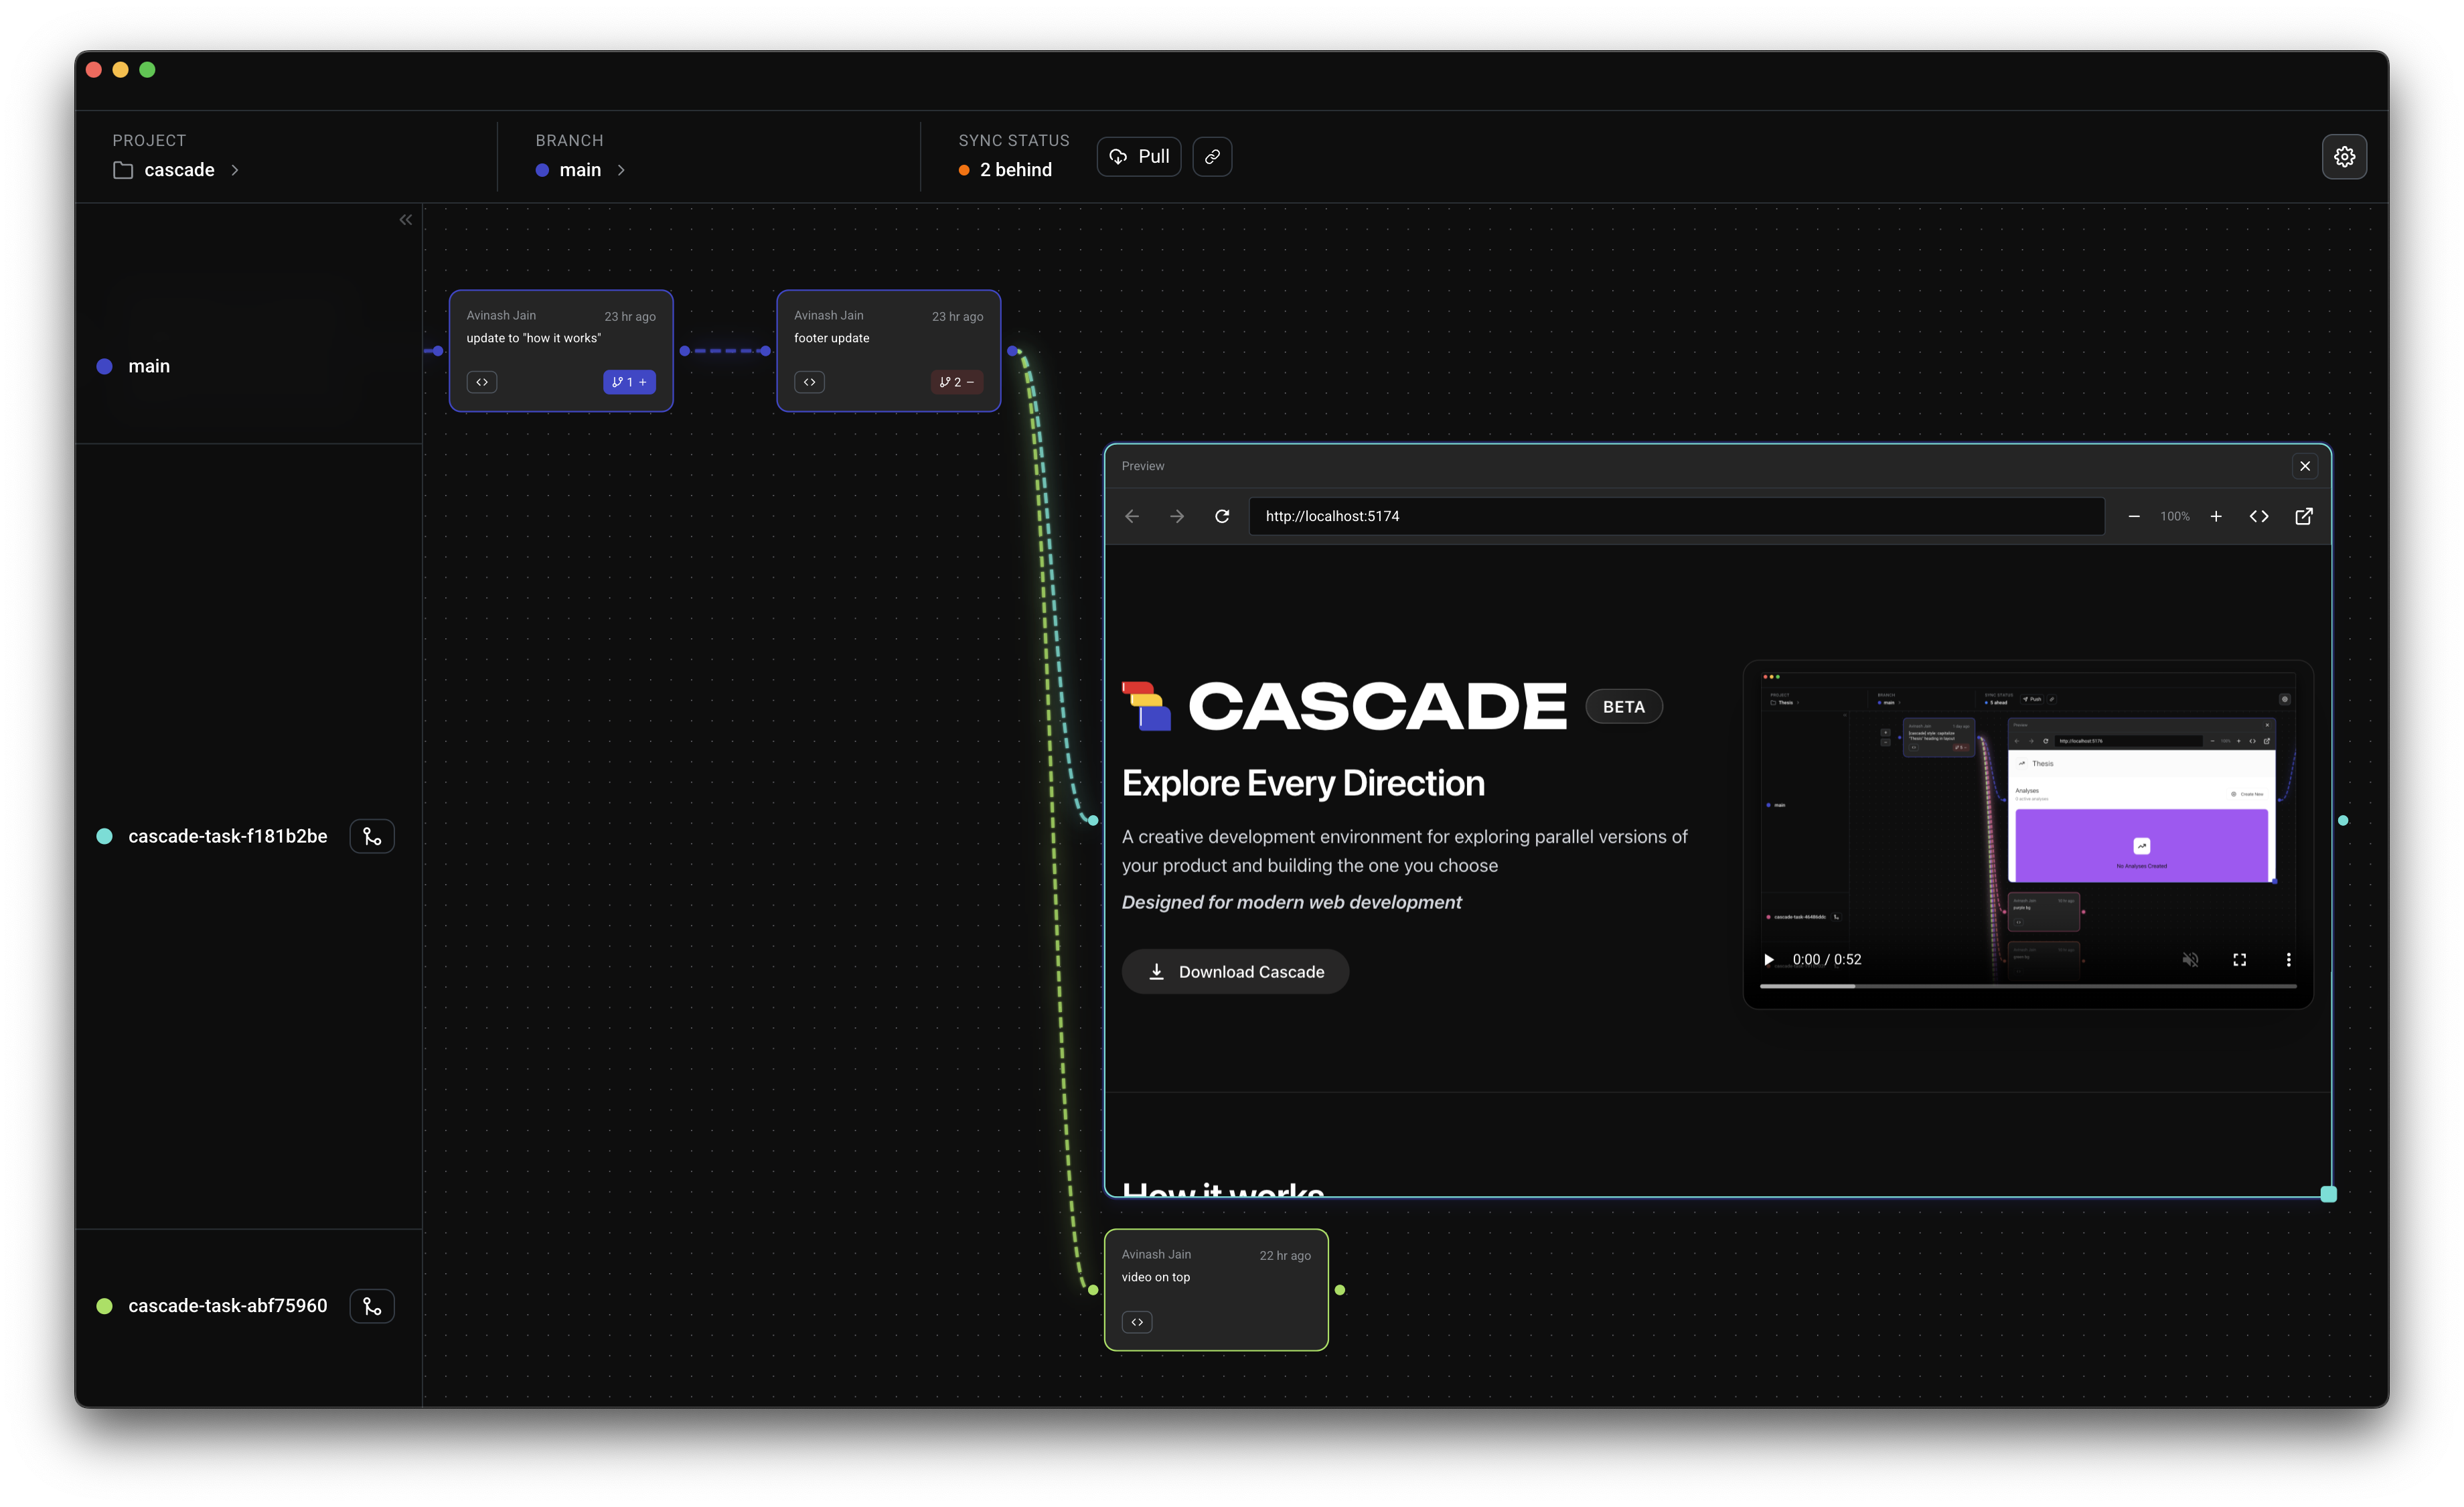Expand the cascade project breadcrumb
Screen dimensions: 2464x1507
coord(236,170)
